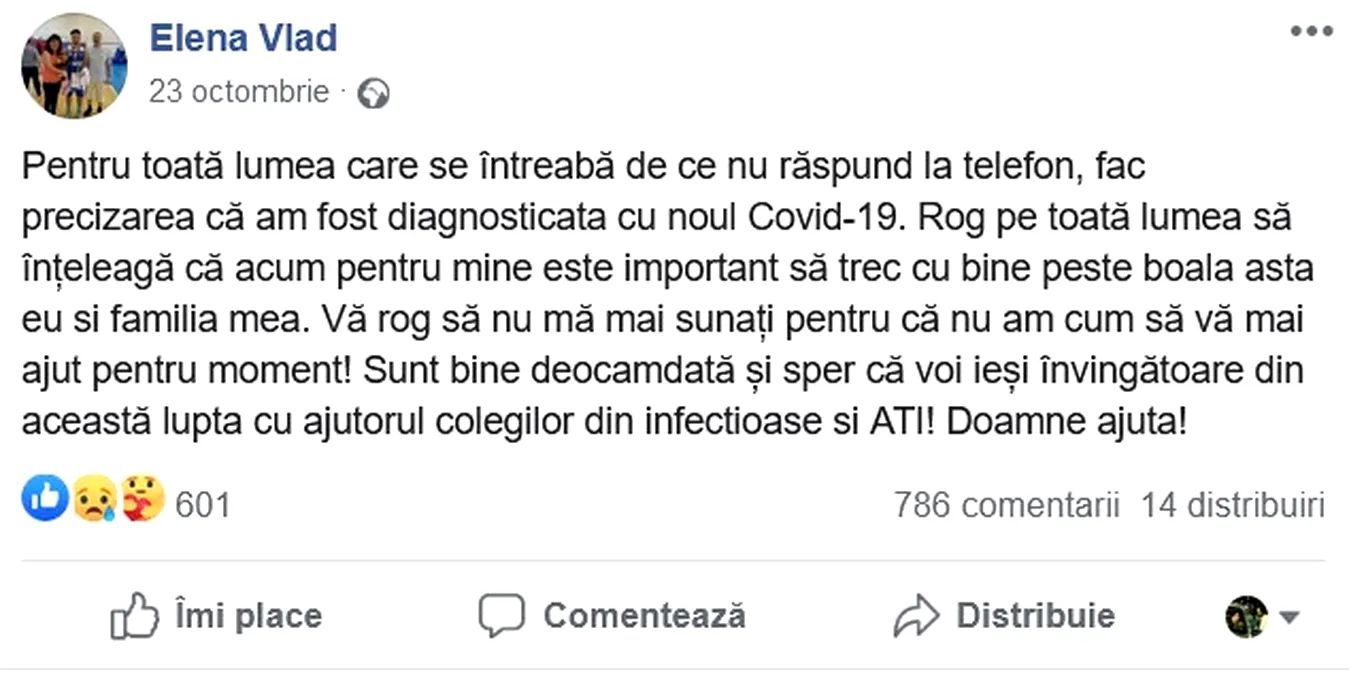This screenshot has height=700, width=1349.
Task: Open the three-dot post options menu
Action: (x=1311, y=32)
